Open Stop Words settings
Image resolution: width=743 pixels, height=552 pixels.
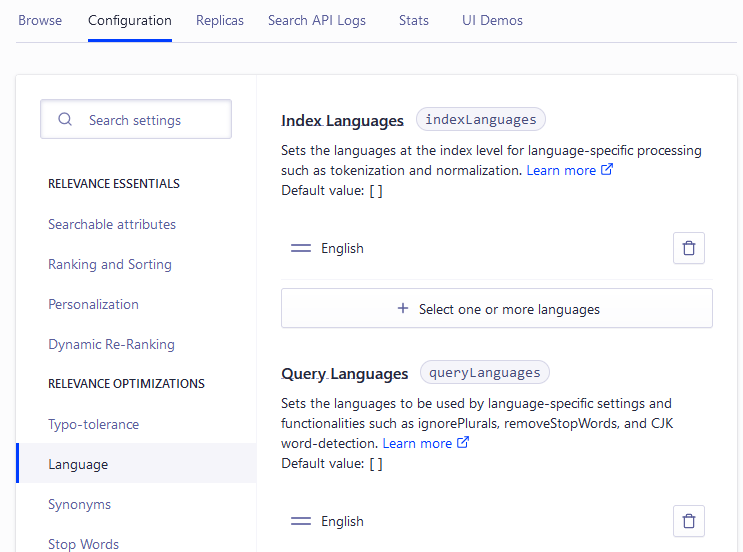click(83, 544)
